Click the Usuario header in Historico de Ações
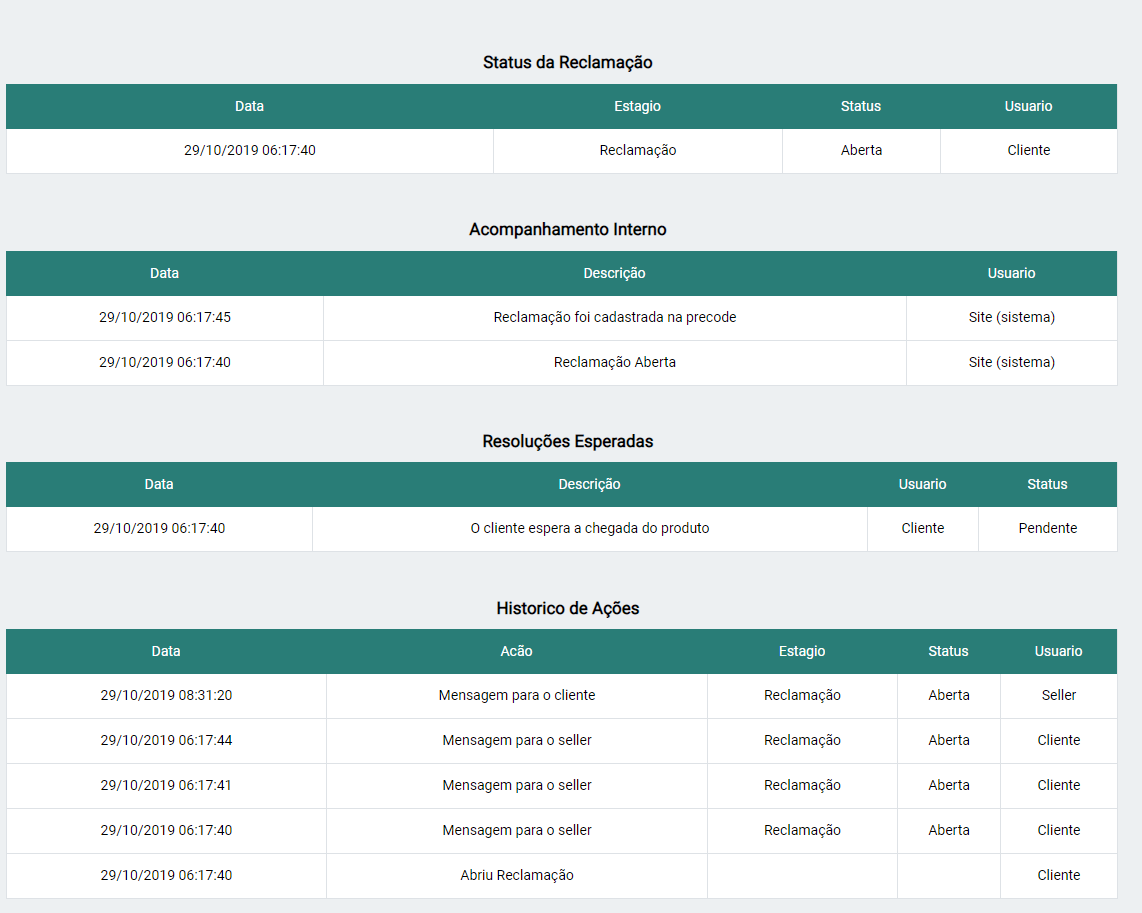This screenshot has width=1142, height=913. point(1058,652)
